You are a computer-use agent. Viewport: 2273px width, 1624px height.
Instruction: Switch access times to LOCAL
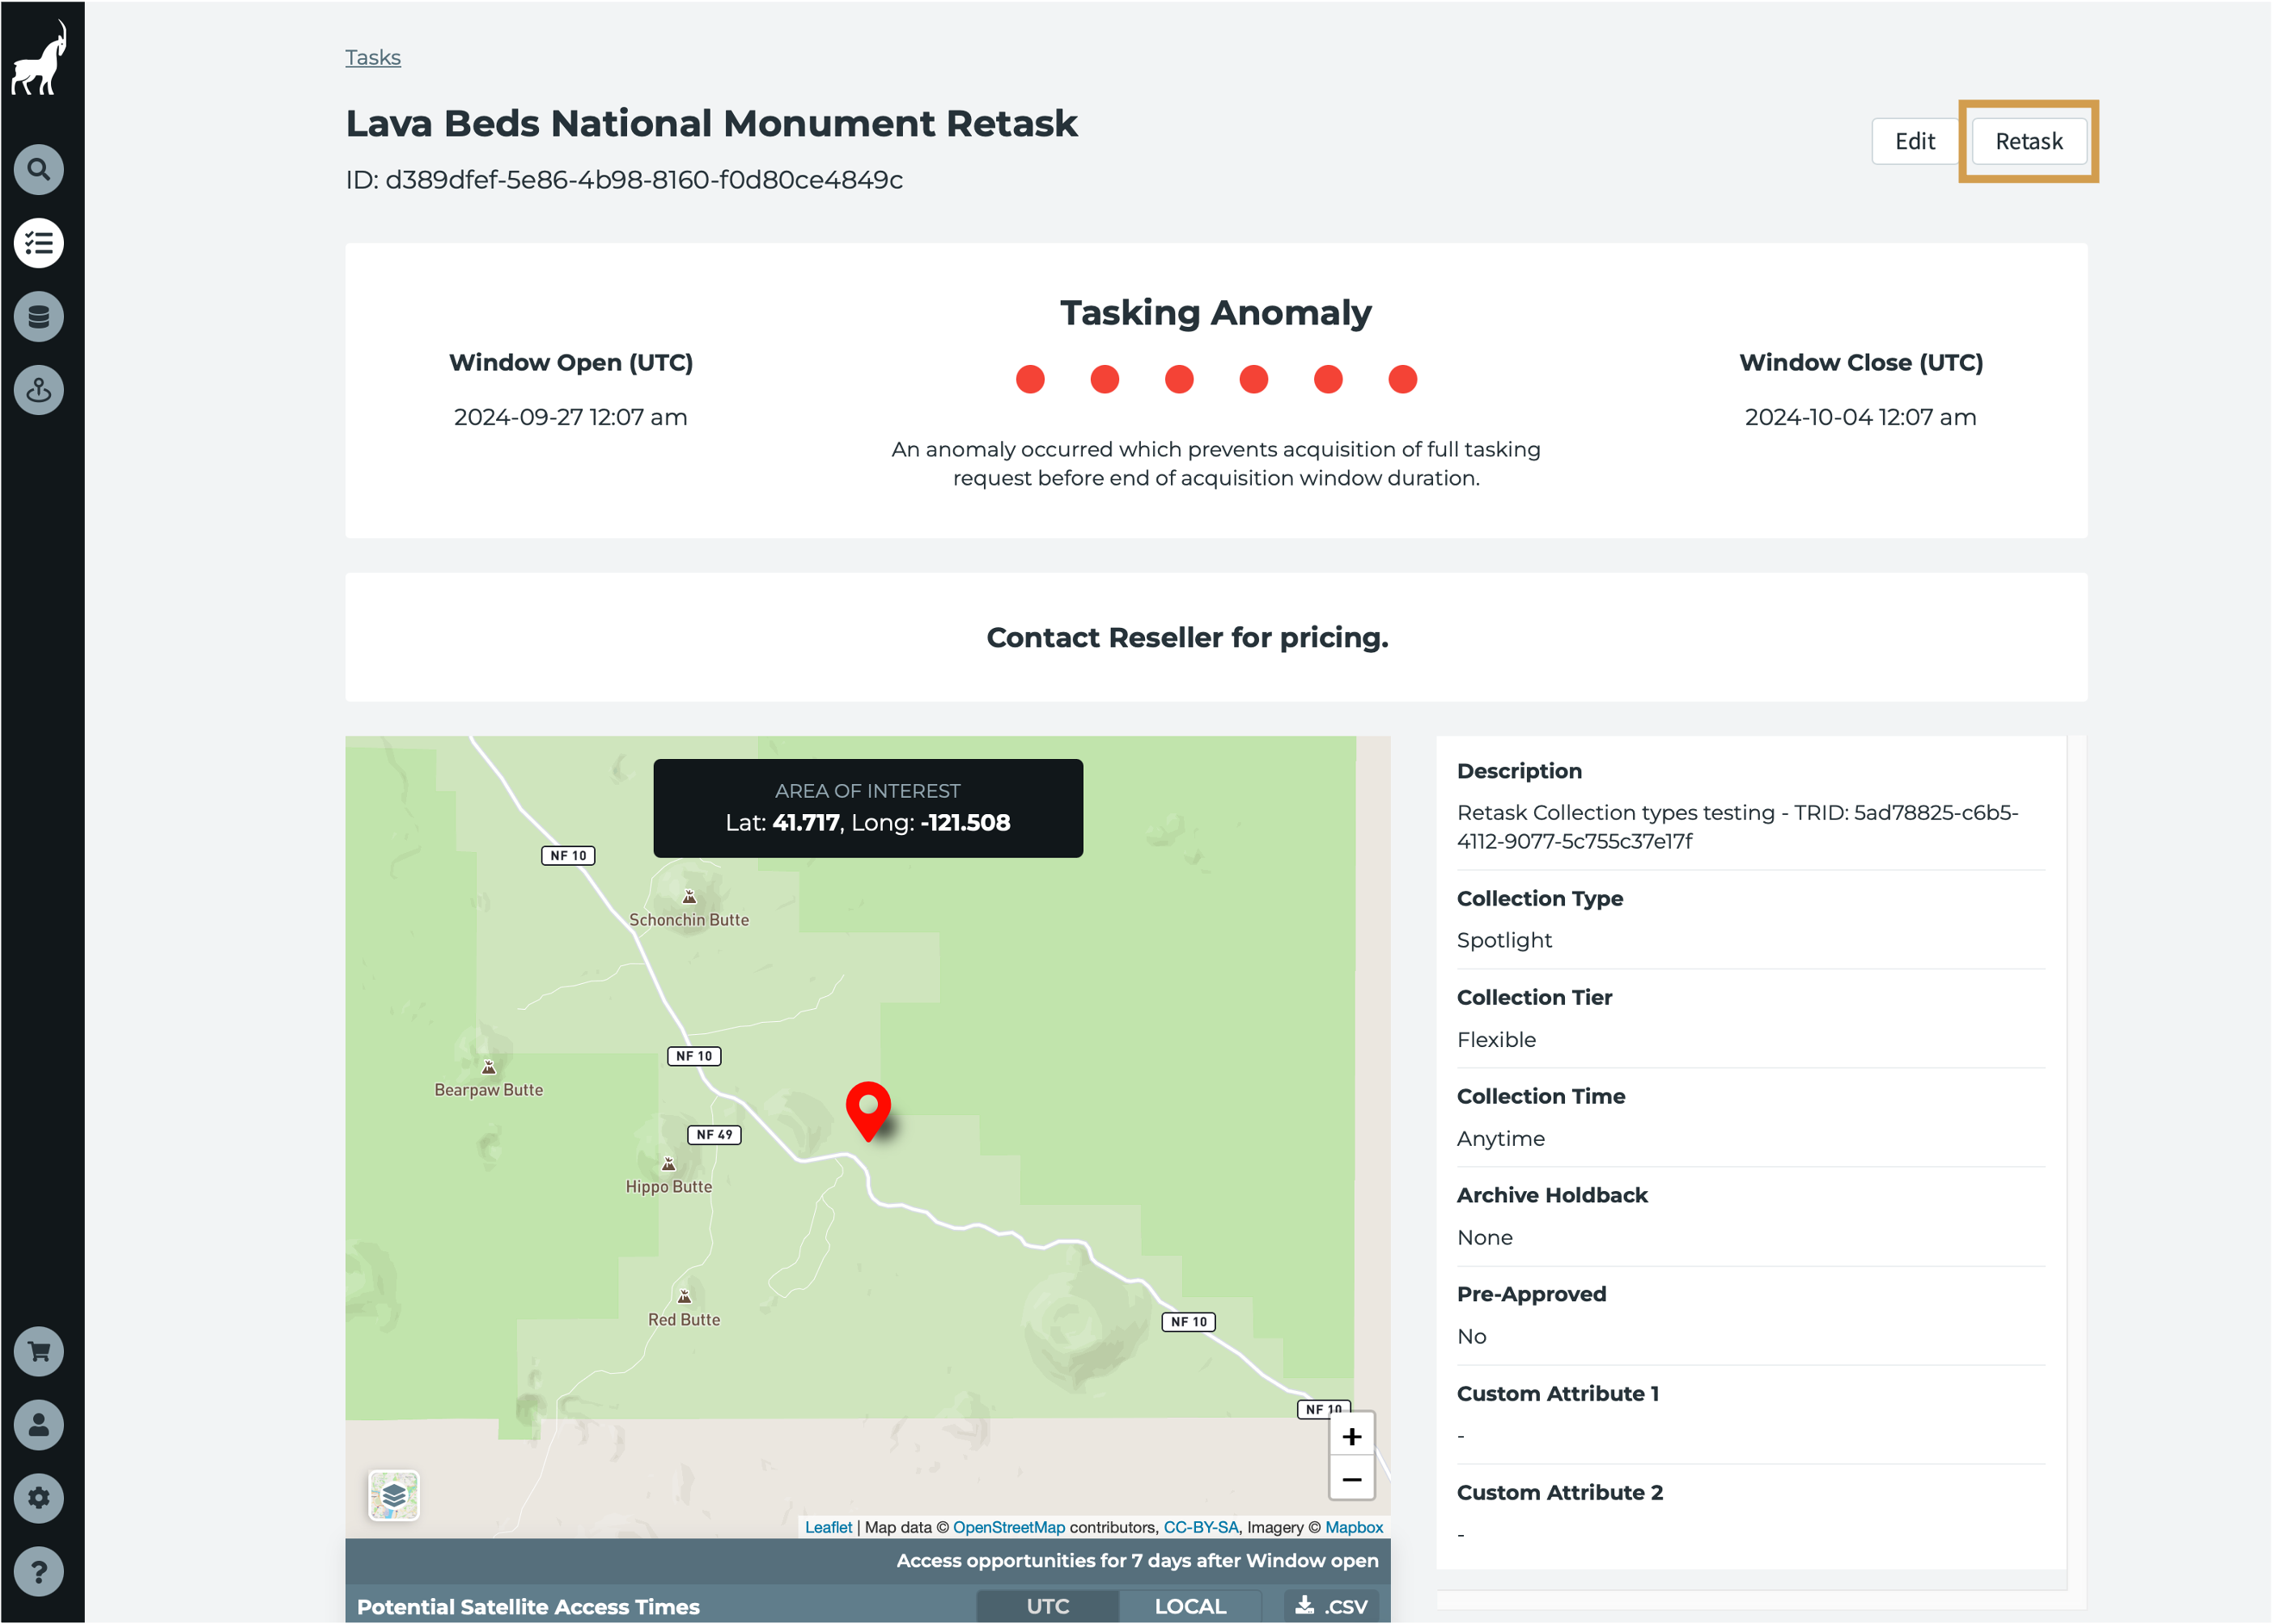tap(1190, 1606)
